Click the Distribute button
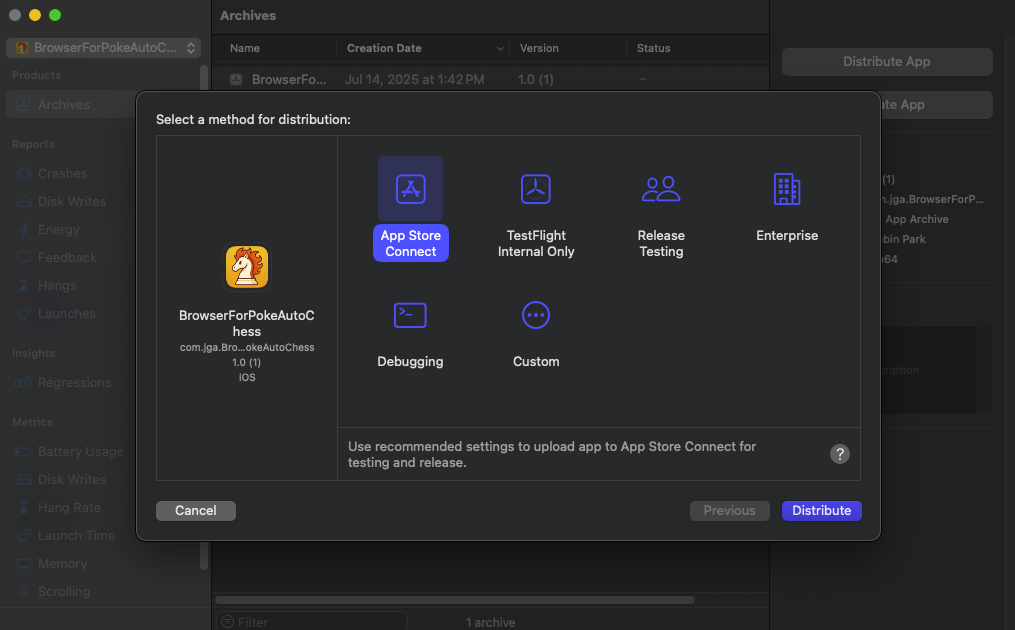The image size is (1015, 630). (821, 510)
